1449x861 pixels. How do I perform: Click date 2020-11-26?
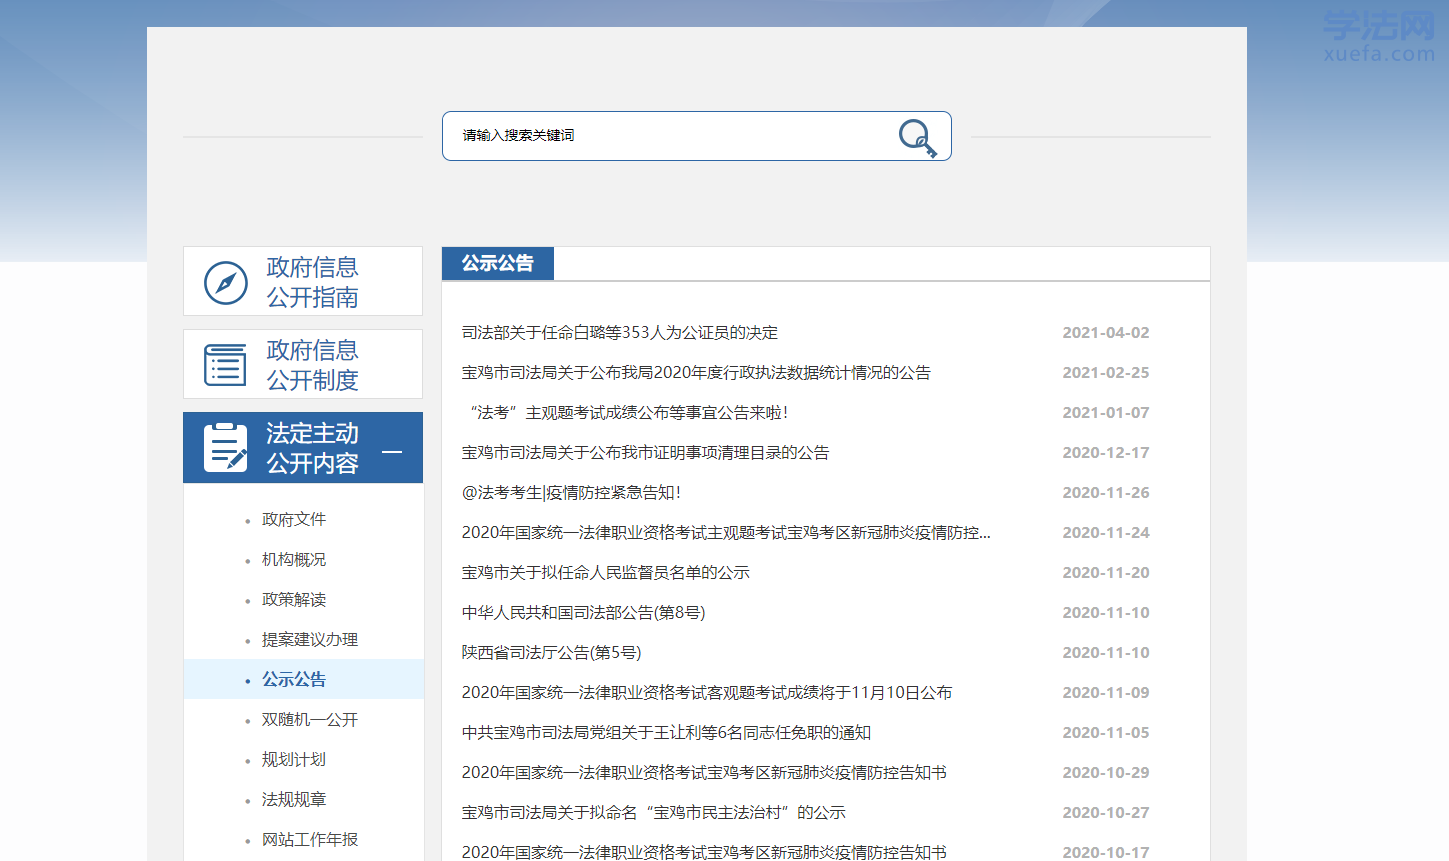[x=1106, y=492]
